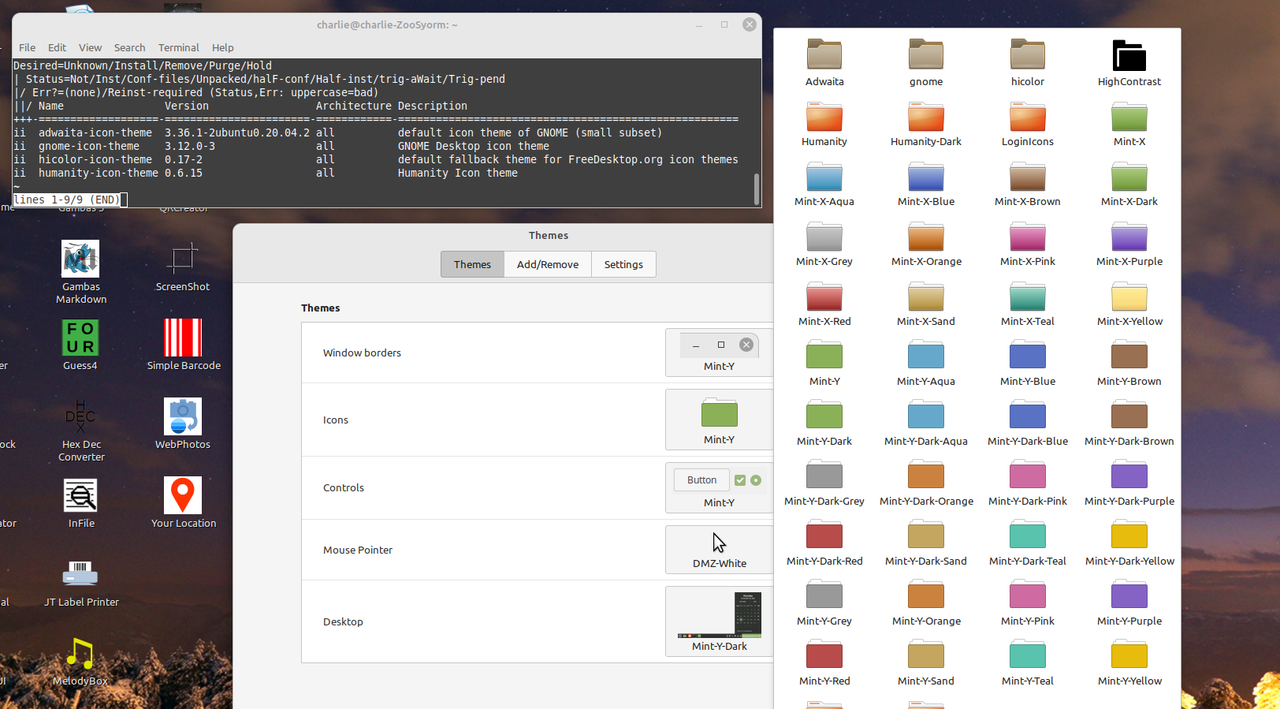Select the Mint-Y-Dark-Aqua folder icon
Image resolution: width=1280 pixels, height=709 pixels.
pyautogui.click(x=926, y=424)
